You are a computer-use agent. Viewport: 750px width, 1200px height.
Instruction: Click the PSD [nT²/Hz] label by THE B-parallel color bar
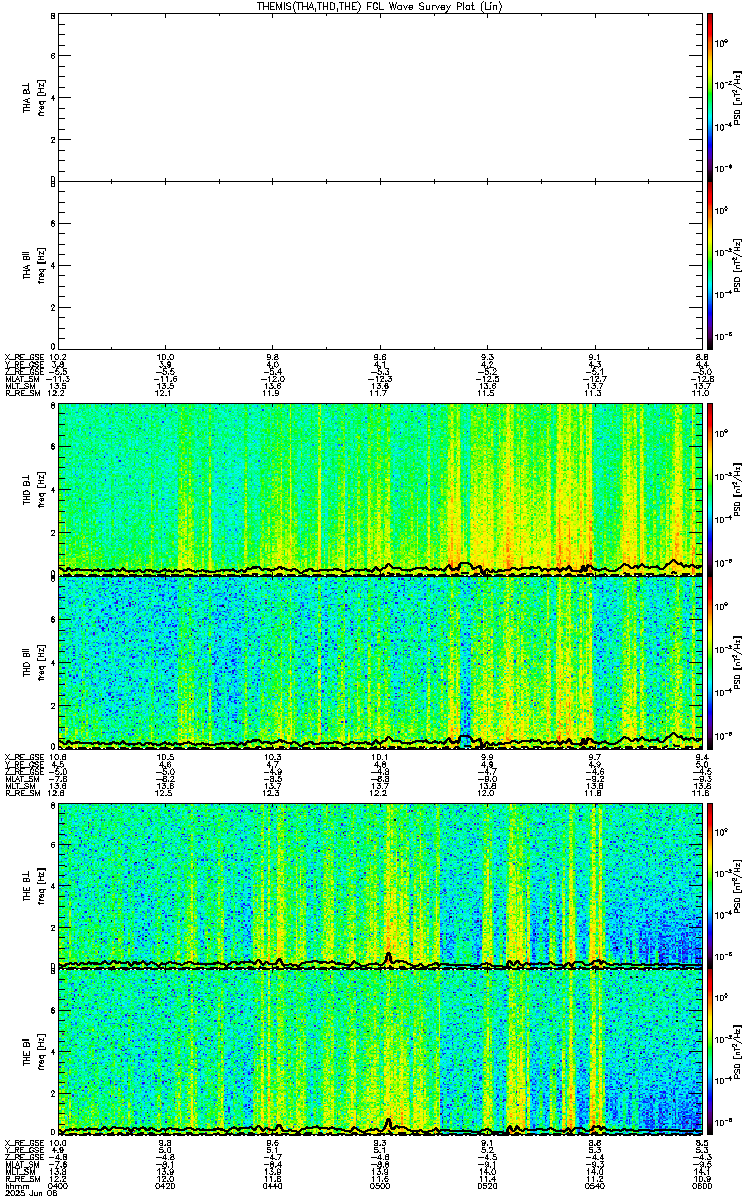738,1052
